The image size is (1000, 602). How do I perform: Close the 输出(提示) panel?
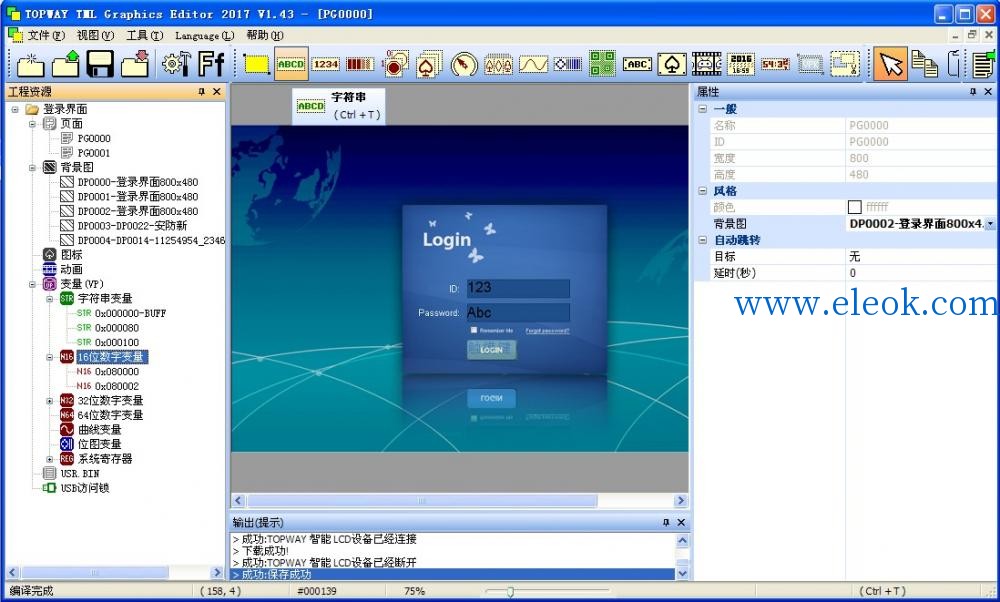coord(681,522)
